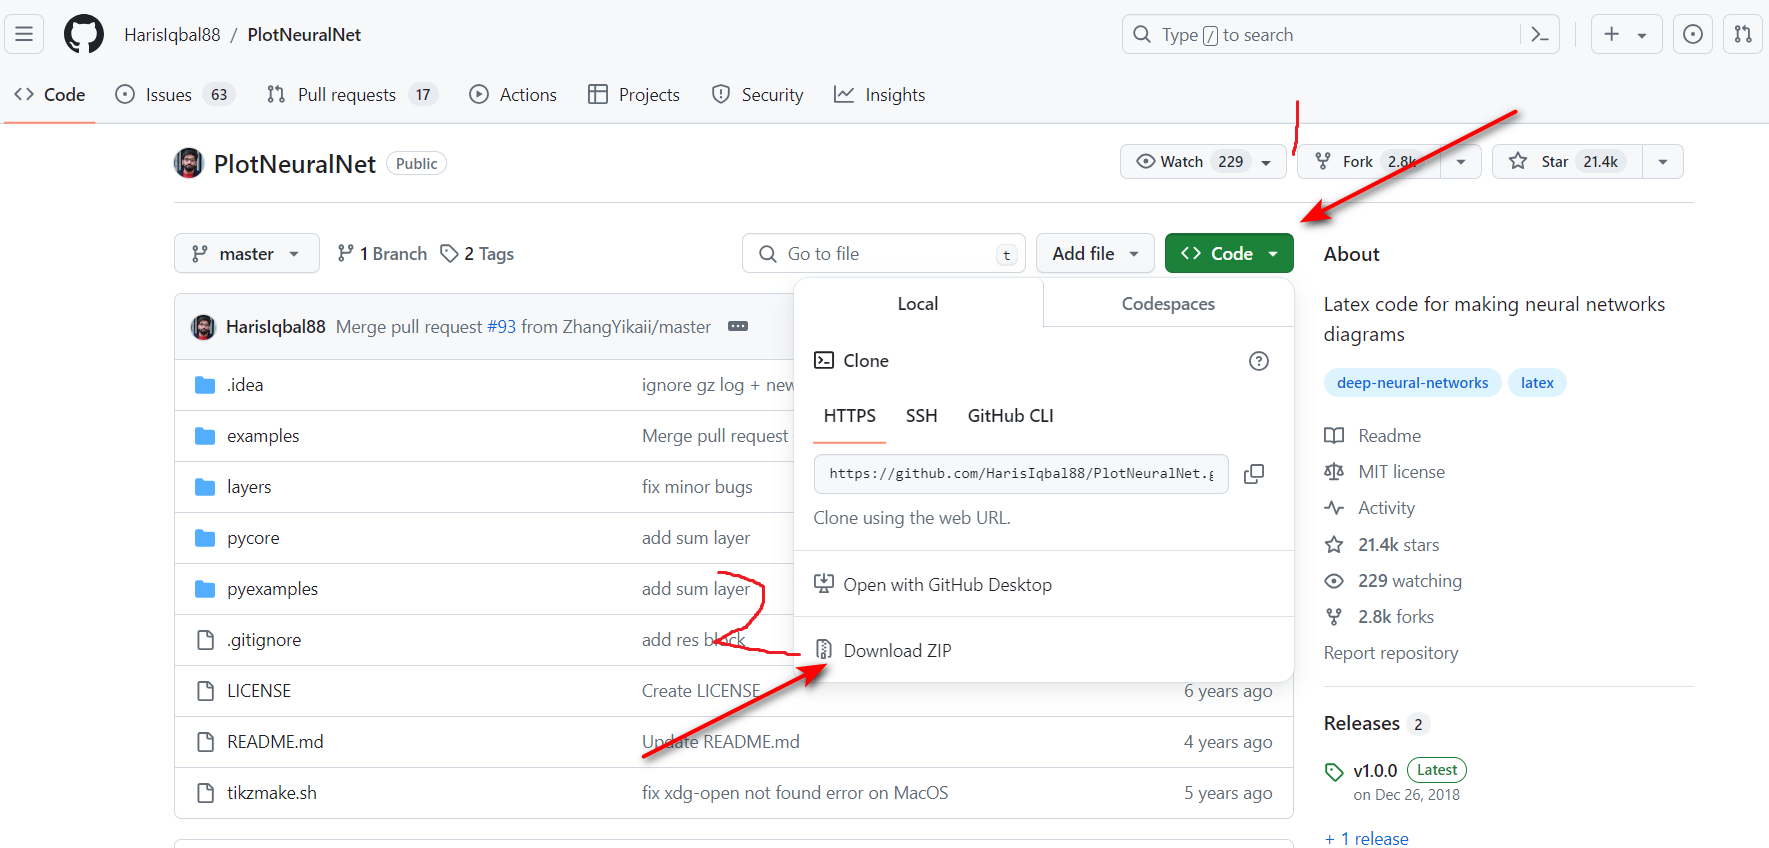Open the .idea folder
Image resolution: width=1769 pixels, height=848 pixels.
click(245, 385)
